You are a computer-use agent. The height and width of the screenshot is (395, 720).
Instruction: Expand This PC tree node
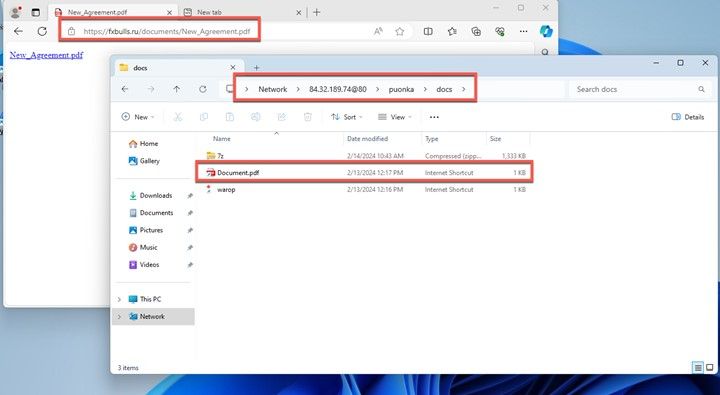pyautogui.click(x=119, y=299)
